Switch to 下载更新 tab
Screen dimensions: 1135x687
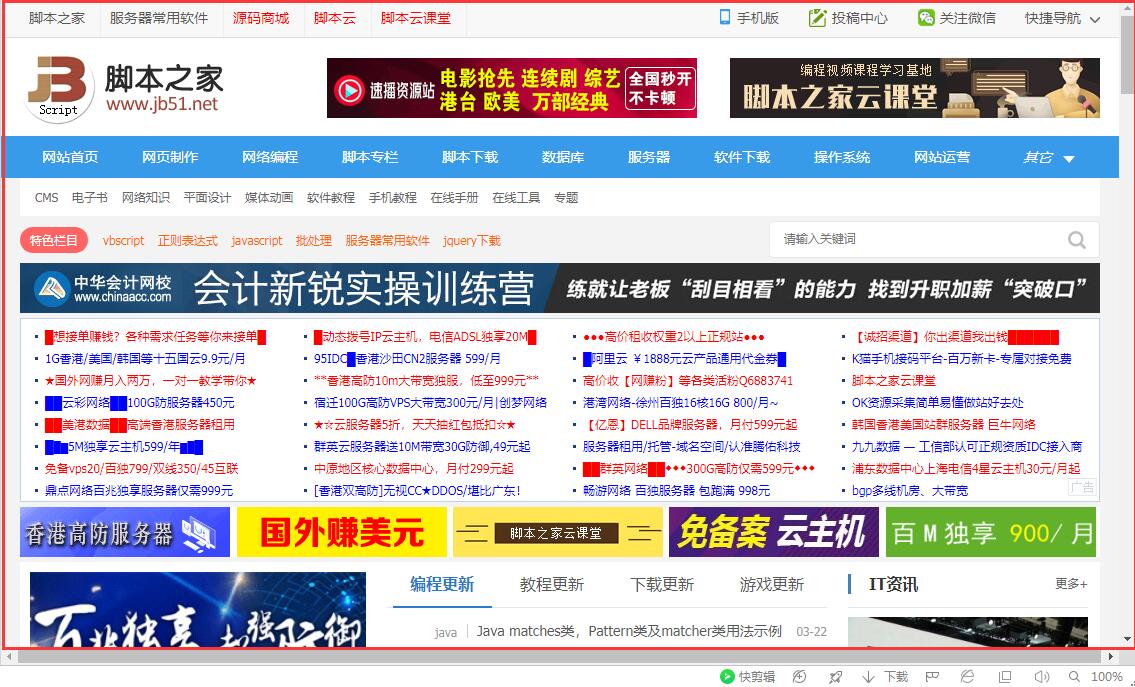(x=662, y=584)
